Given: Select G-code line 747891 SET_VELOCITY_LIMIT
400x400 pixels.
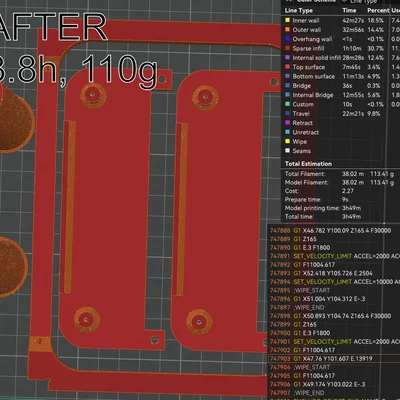Looking at the screenshot, I should (334, 256).
